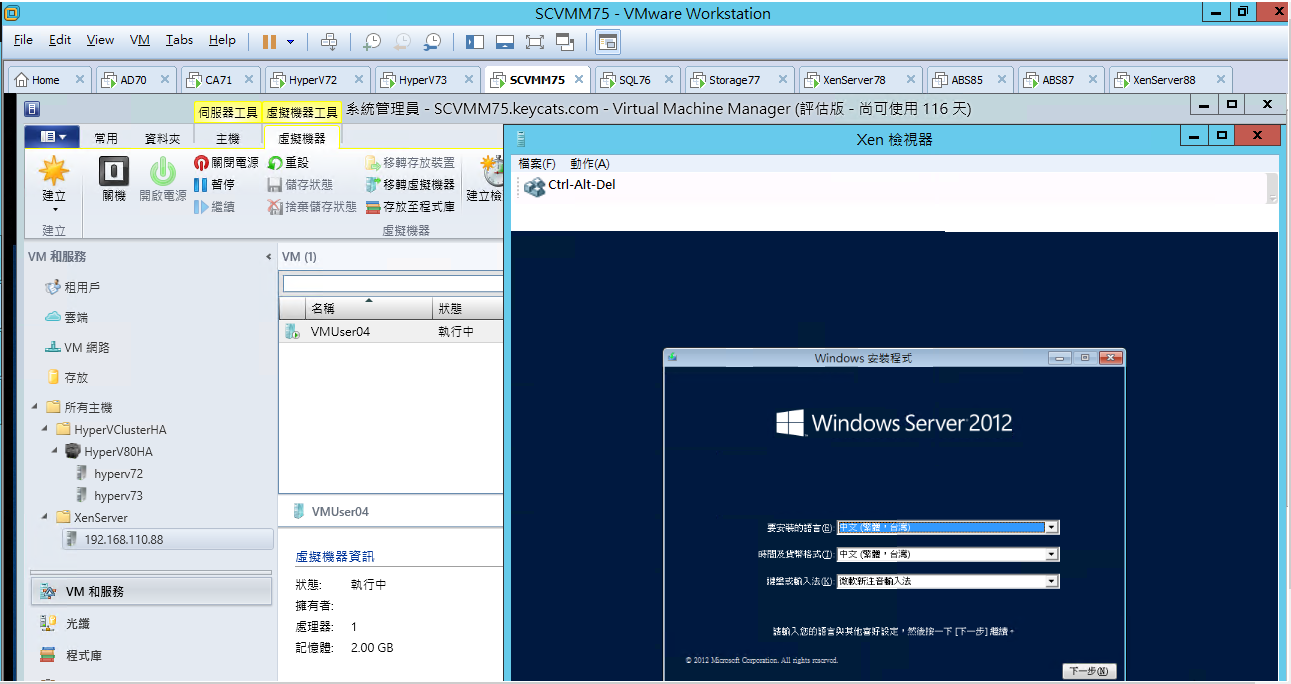The width and height of the screenshot is (1291, 684).
Task: Open the VMware VM menu
Action: (140, 40)
